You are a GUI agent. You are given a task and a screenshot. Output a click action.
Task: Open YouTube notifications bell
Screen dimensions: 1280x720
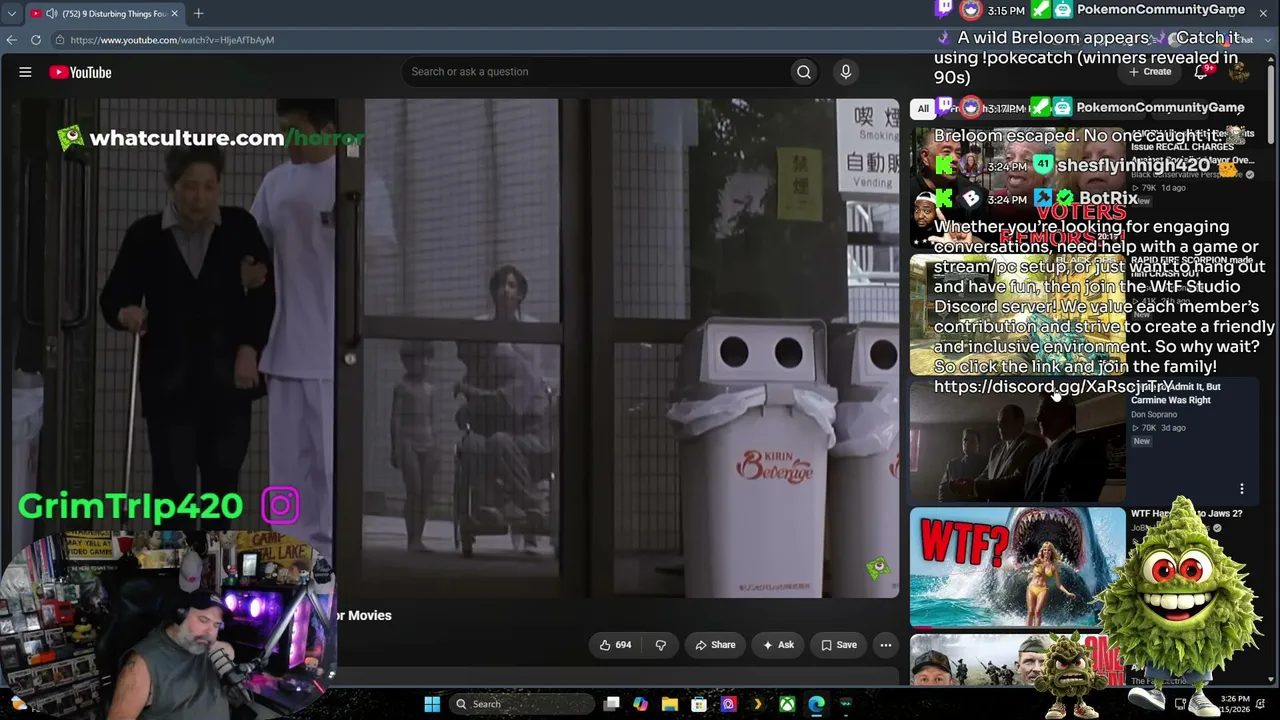click(1202, 72)
